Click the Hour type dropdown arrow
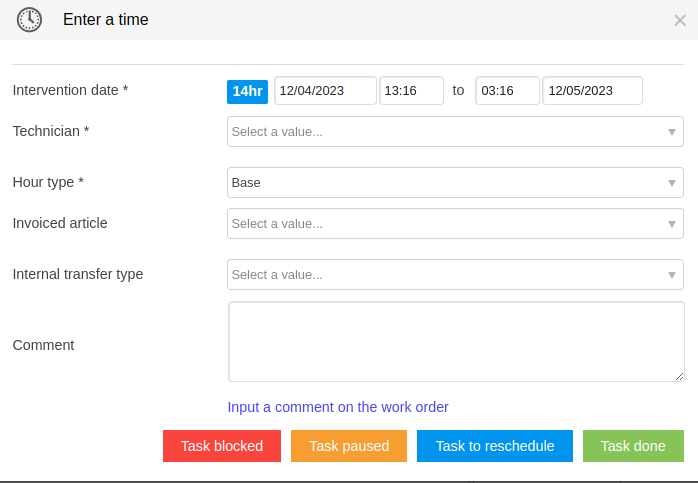 click(672, 183)
